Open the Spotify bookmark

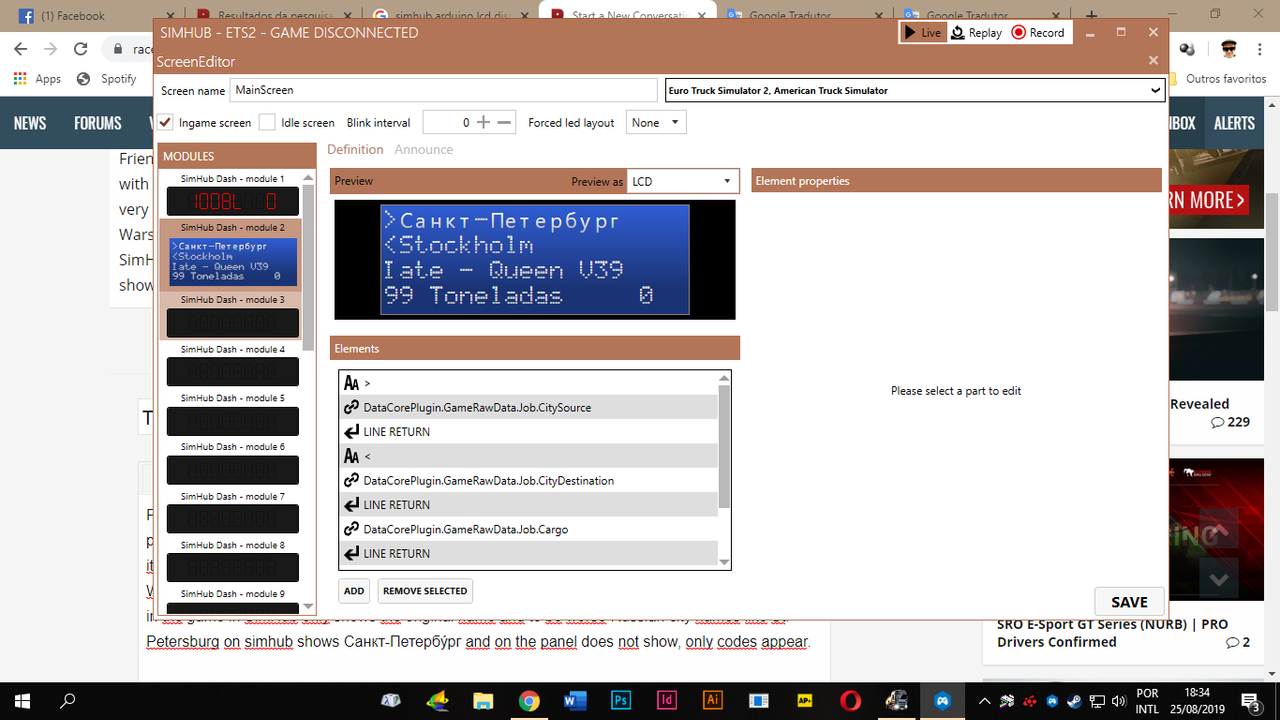106,79
